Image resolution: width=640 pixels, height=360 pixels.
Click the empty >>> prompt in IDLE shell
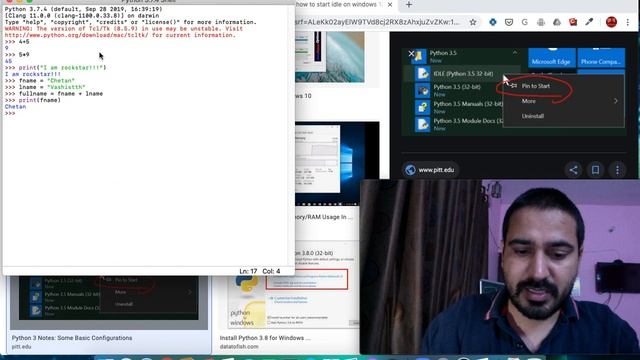10,113
